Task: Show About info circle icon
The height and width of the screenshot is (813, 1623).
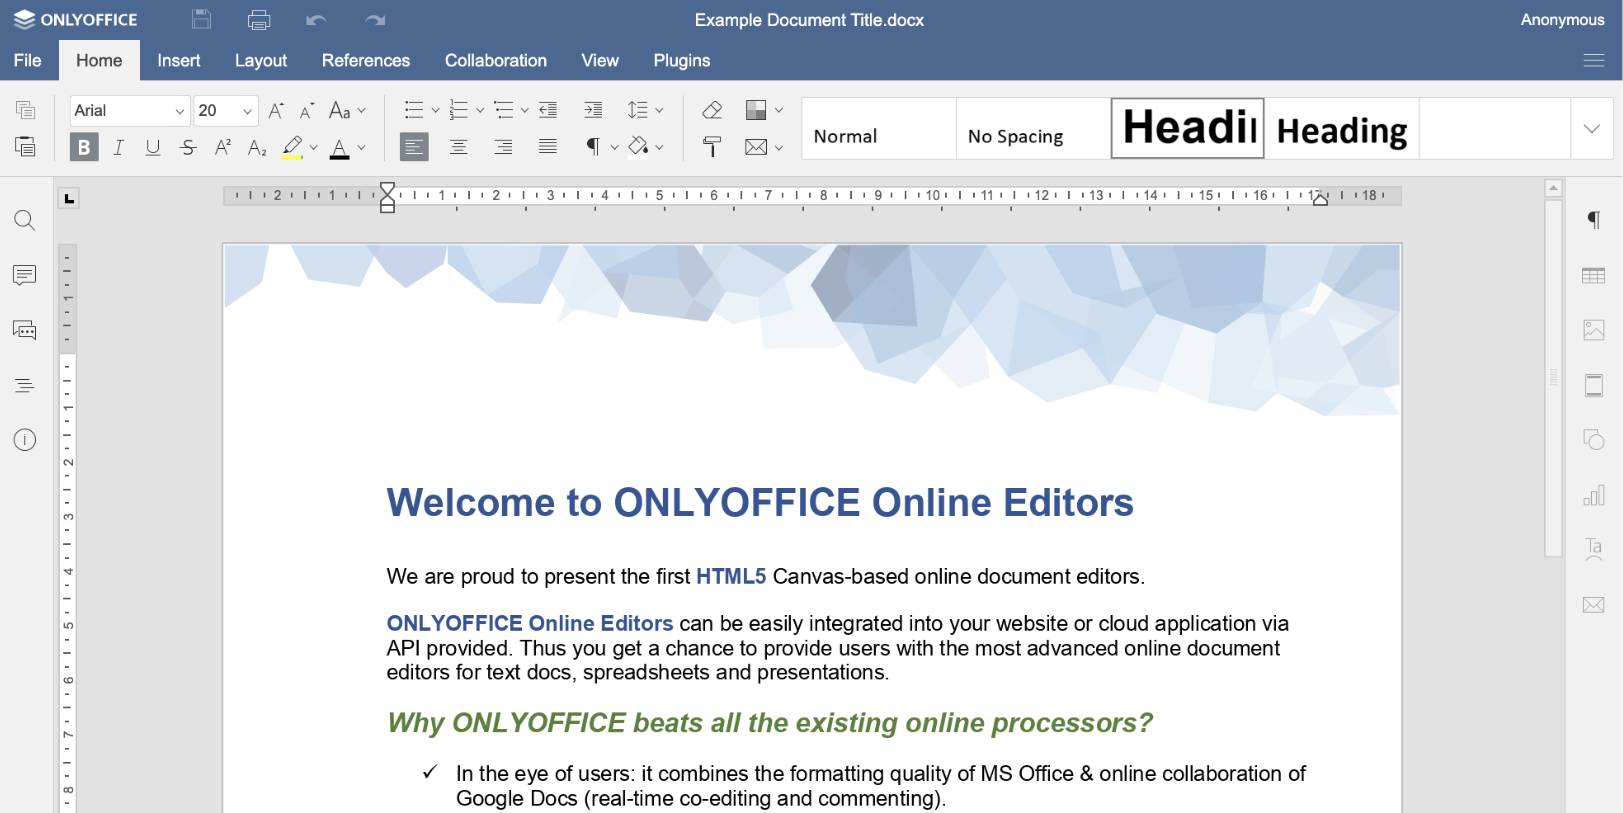Action: (x=25, y=440)
